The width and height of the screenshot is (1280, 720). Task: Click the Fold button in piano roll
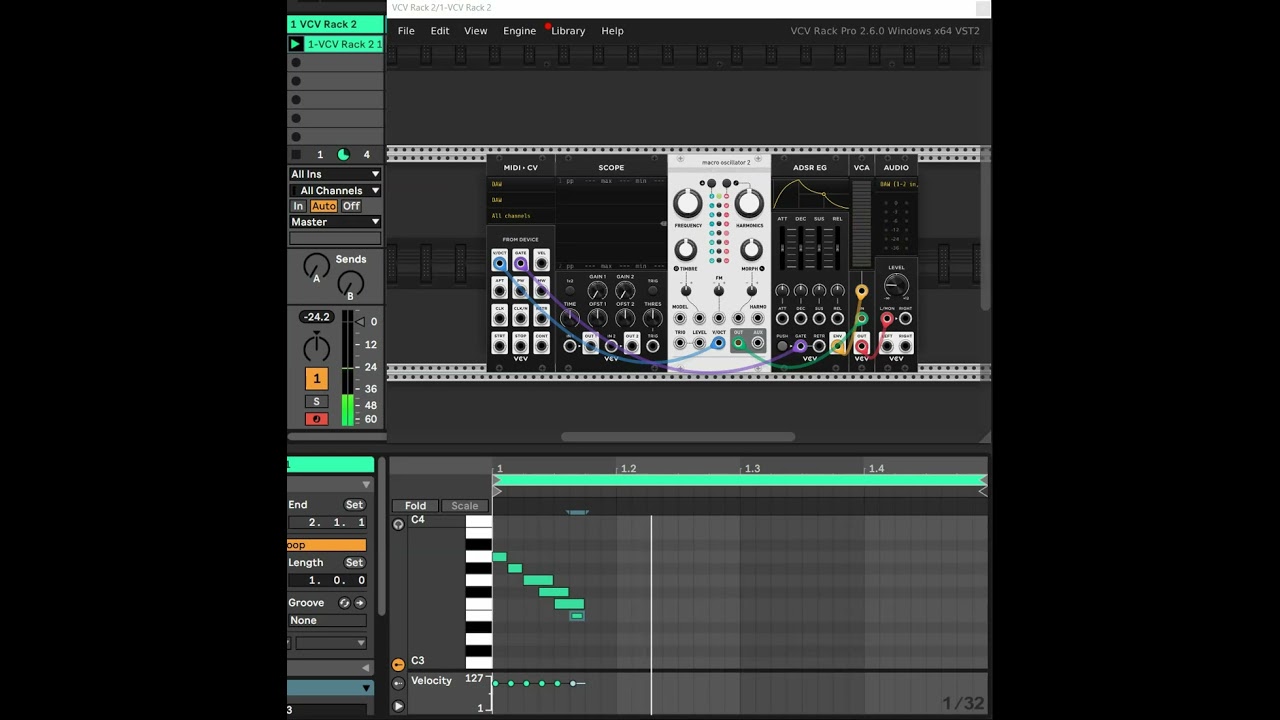[415, 506]
